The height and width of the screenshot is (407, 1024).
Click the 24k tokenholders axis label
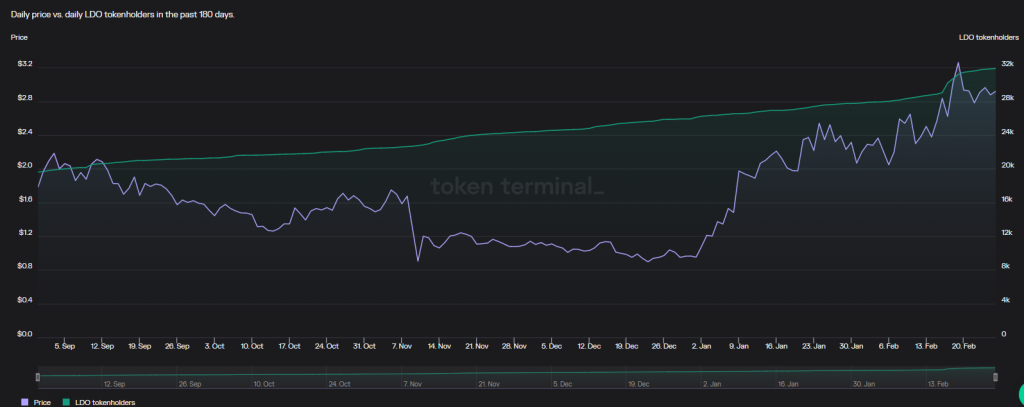click(1007, 131)
